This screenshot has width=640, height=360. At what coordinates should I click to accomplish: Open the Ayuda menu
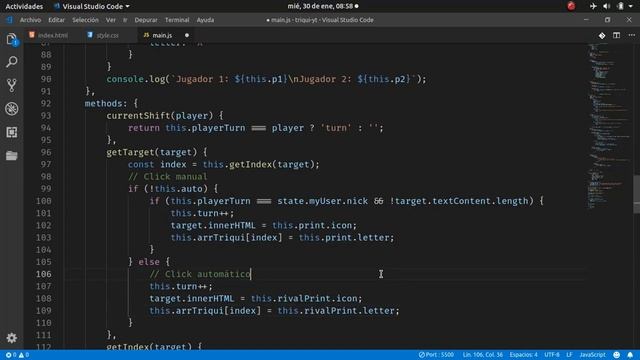point(205,20)
